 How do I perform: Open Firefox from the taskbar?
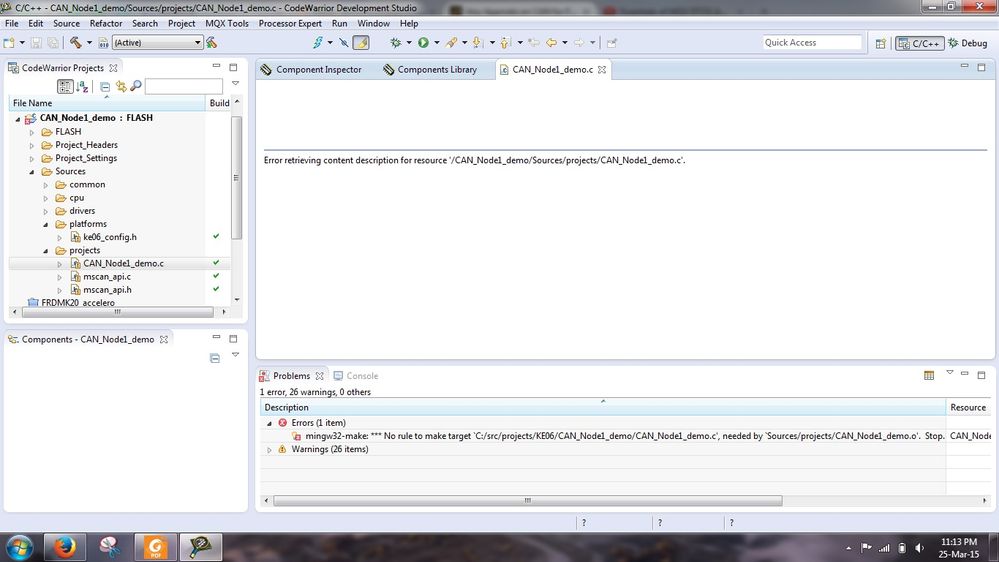pyautogui.click(x=64, y=547)
